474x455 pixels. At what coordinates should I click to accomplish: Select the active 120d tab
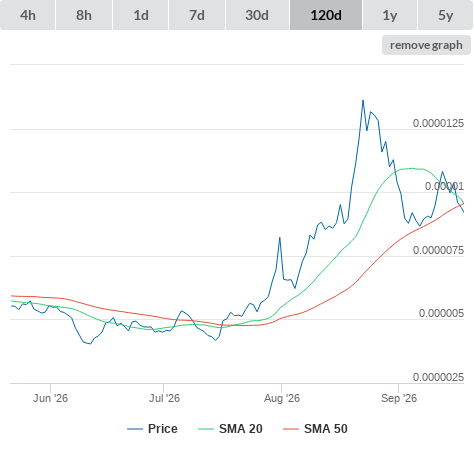[326, 15]
